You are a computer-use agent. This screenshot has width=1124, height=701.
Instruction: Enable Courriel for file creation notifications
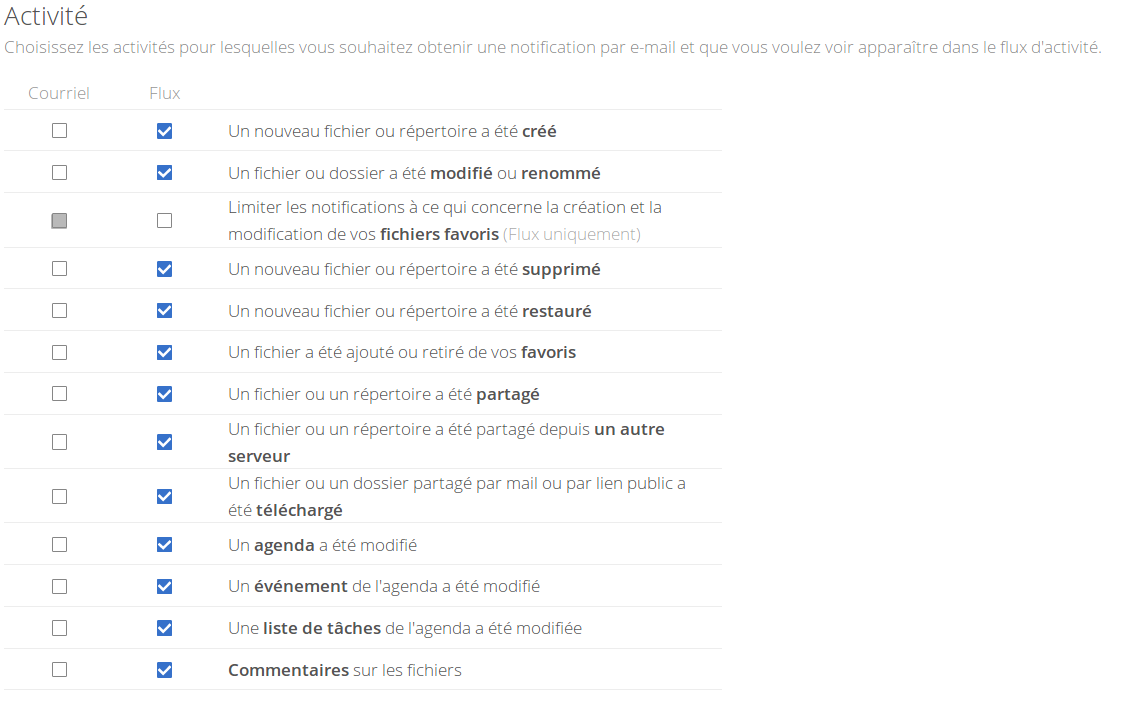(x=59, y=131)
